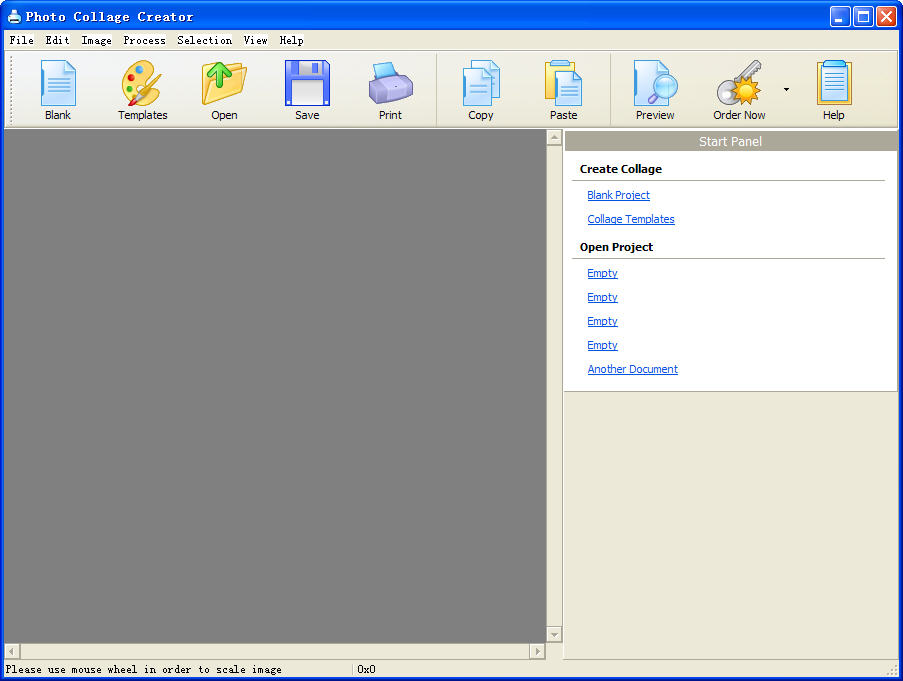The image size is (903, 681).
Task: Click the Paste clipboard icon
Action: [563, 84]
